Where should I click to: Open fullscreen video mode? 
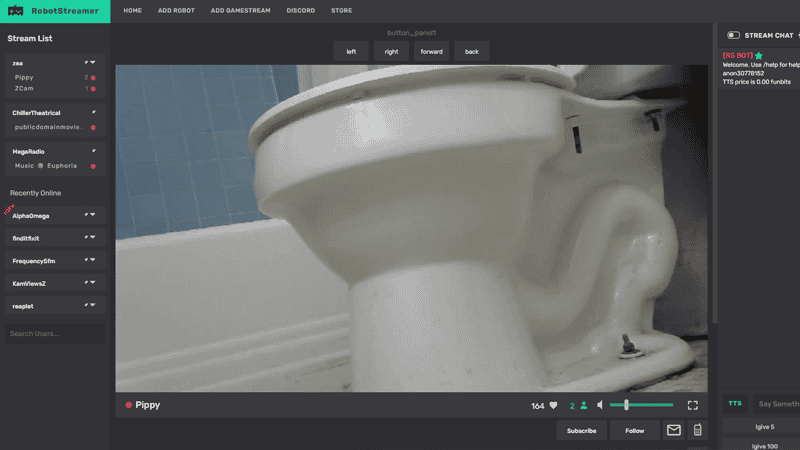pos(692,405)
